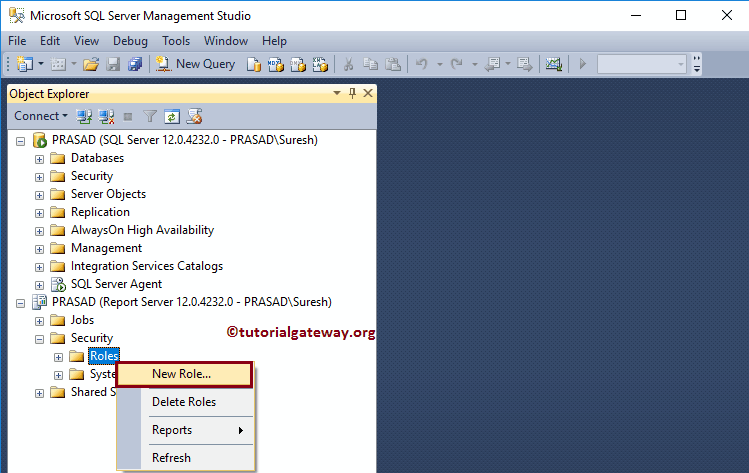Toggle the Object Explorer auto-hide pin
749x473 pixels.
click(353, 93)
